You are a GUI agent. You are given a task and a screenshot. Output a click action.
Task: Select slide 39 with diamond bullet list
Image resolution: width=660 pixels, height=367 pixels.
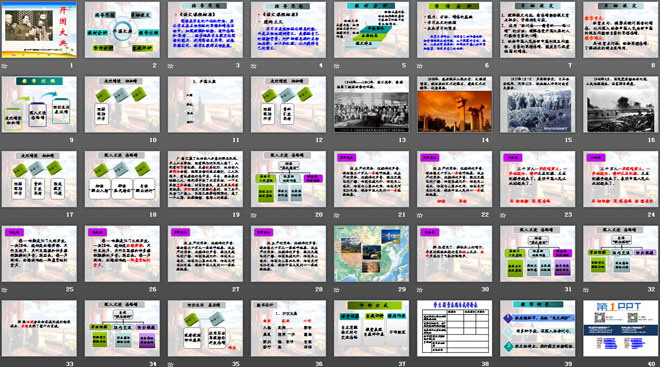pyautogui.click(x=538, y=328)
